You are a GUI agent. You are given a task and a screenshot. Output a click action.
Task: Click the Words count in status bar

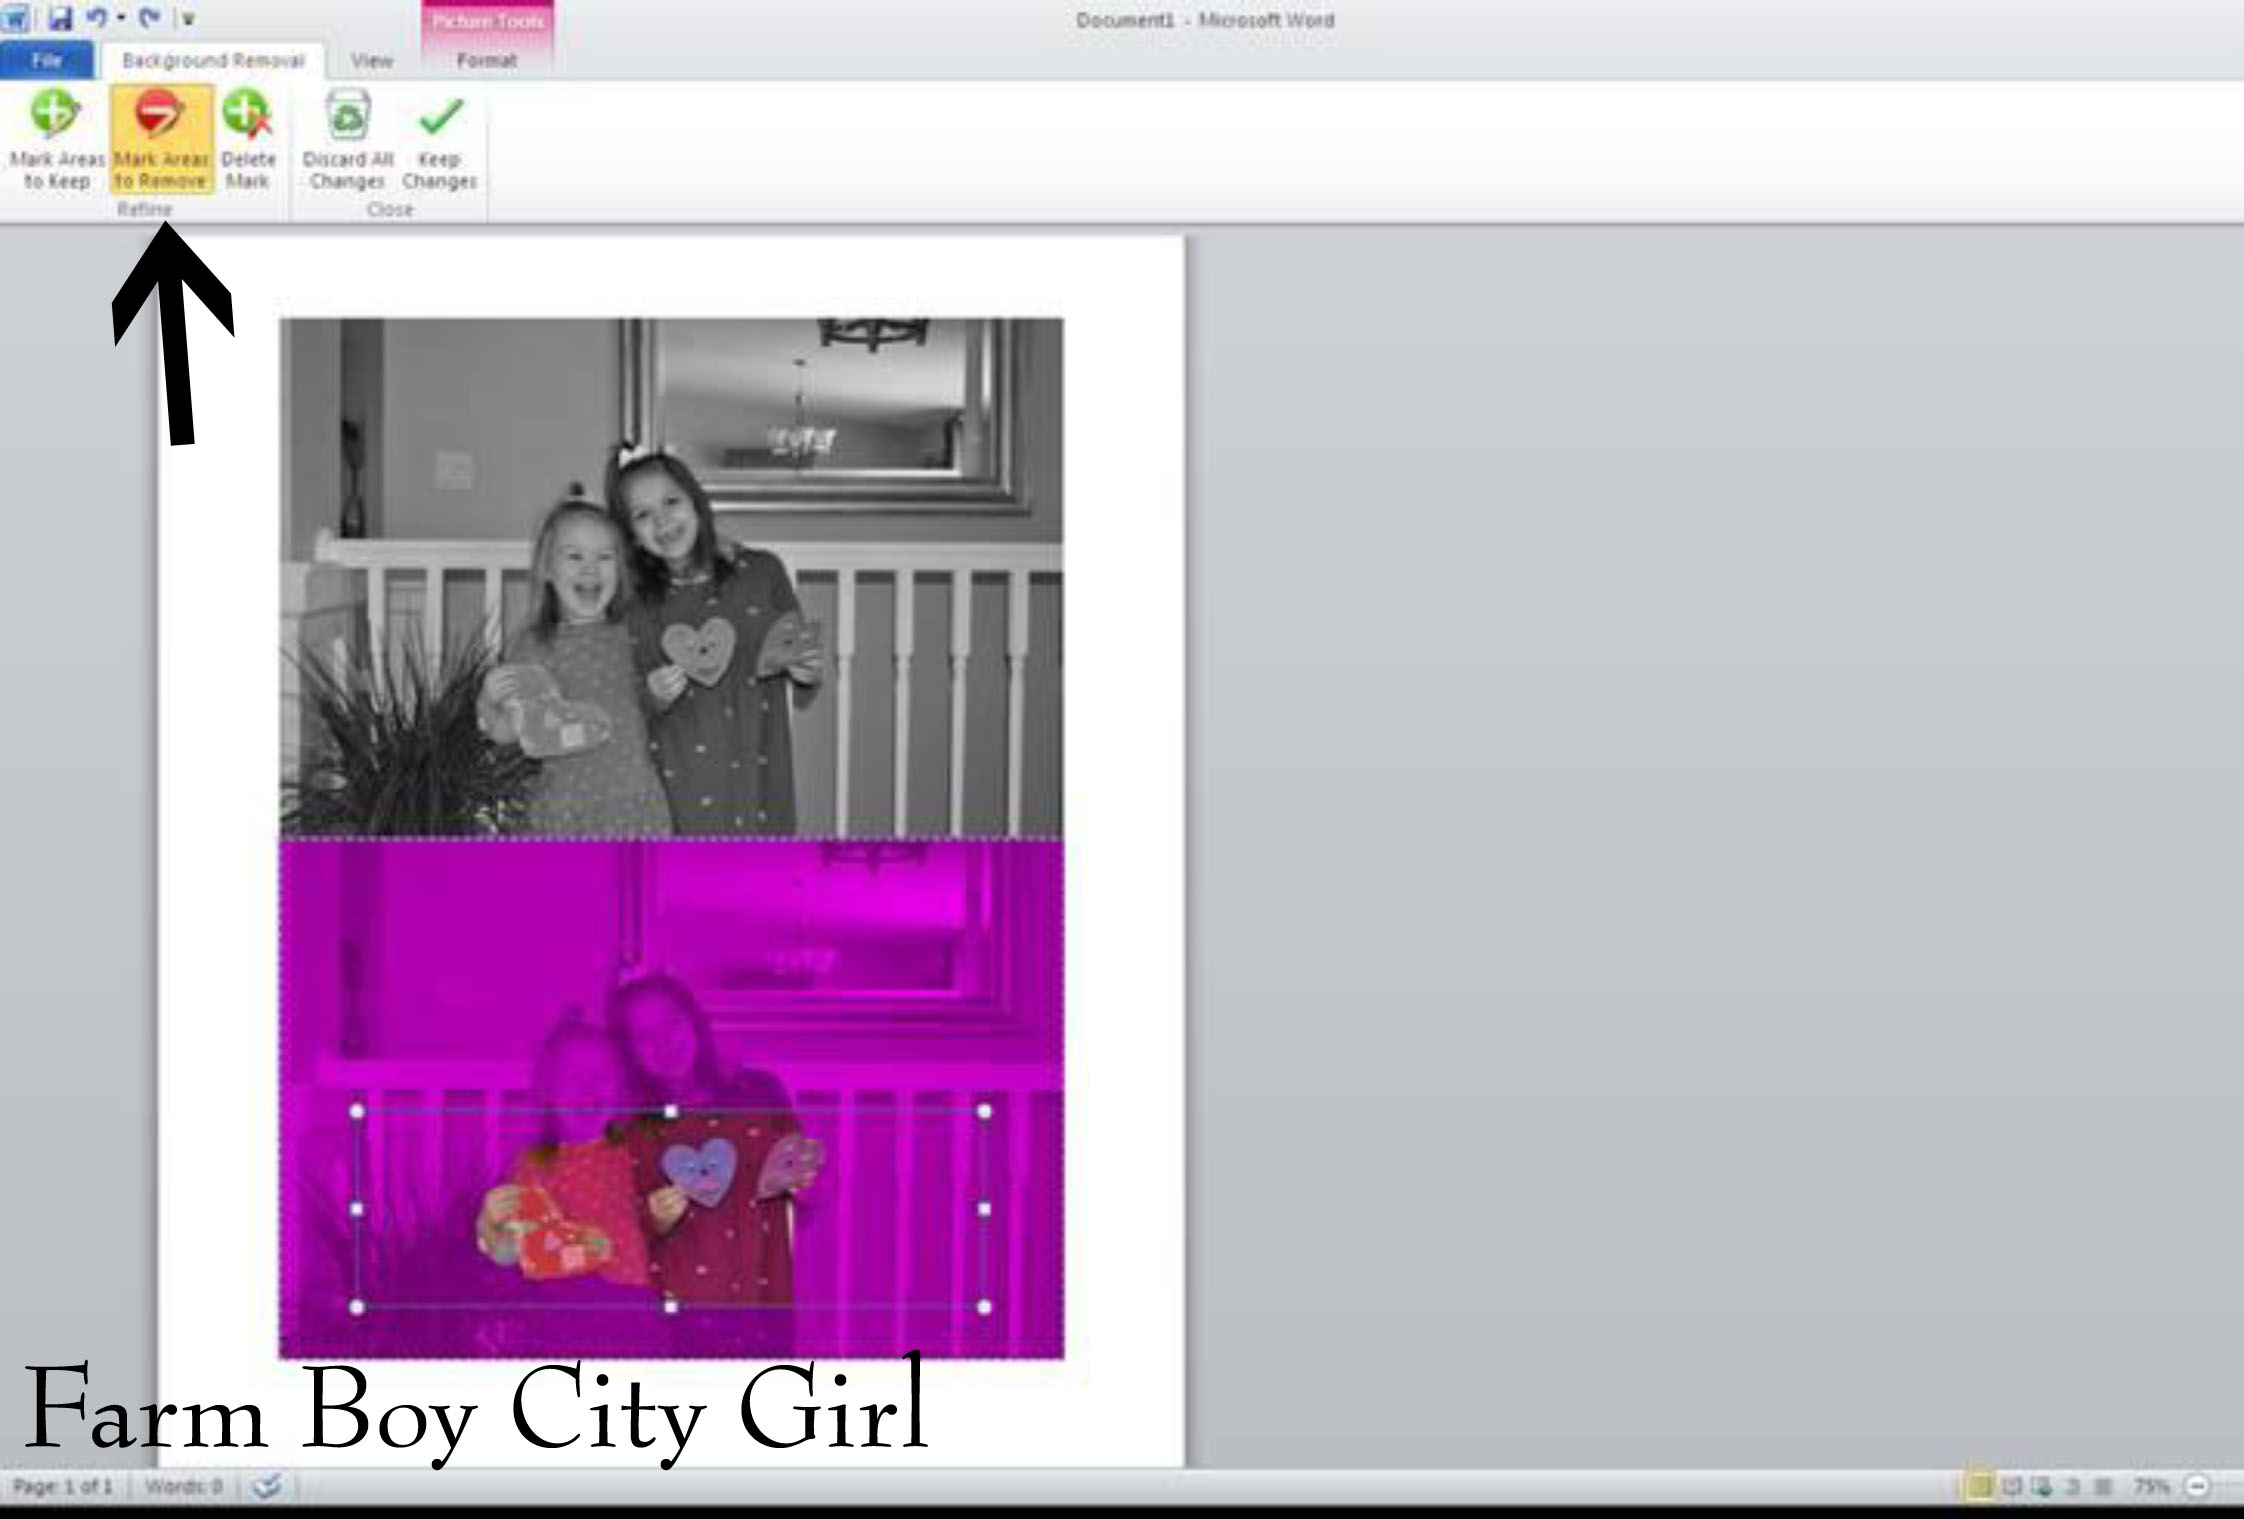183,1487
